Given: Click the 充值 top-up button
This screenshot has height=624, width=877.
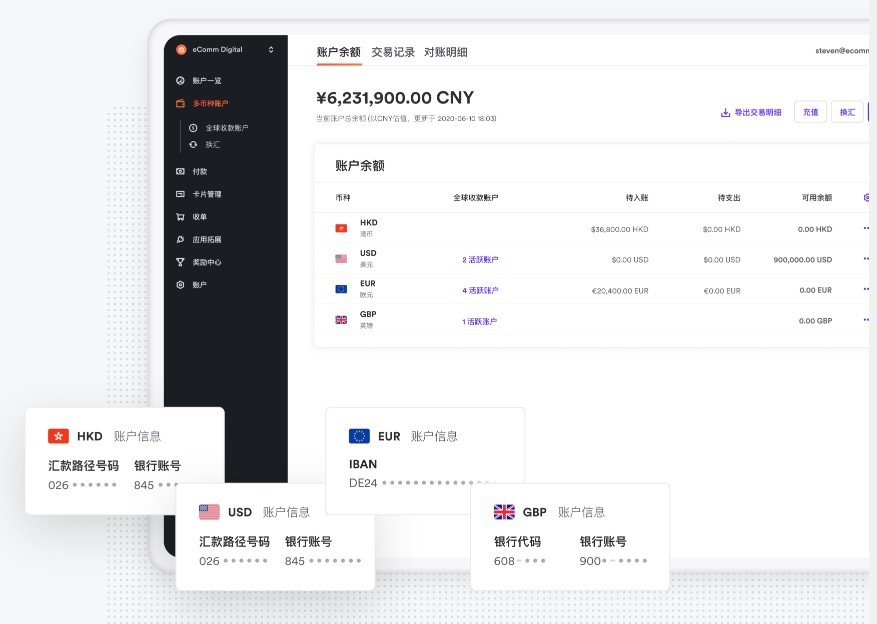Looking at the screenshot, I should (x=810, y=112).
